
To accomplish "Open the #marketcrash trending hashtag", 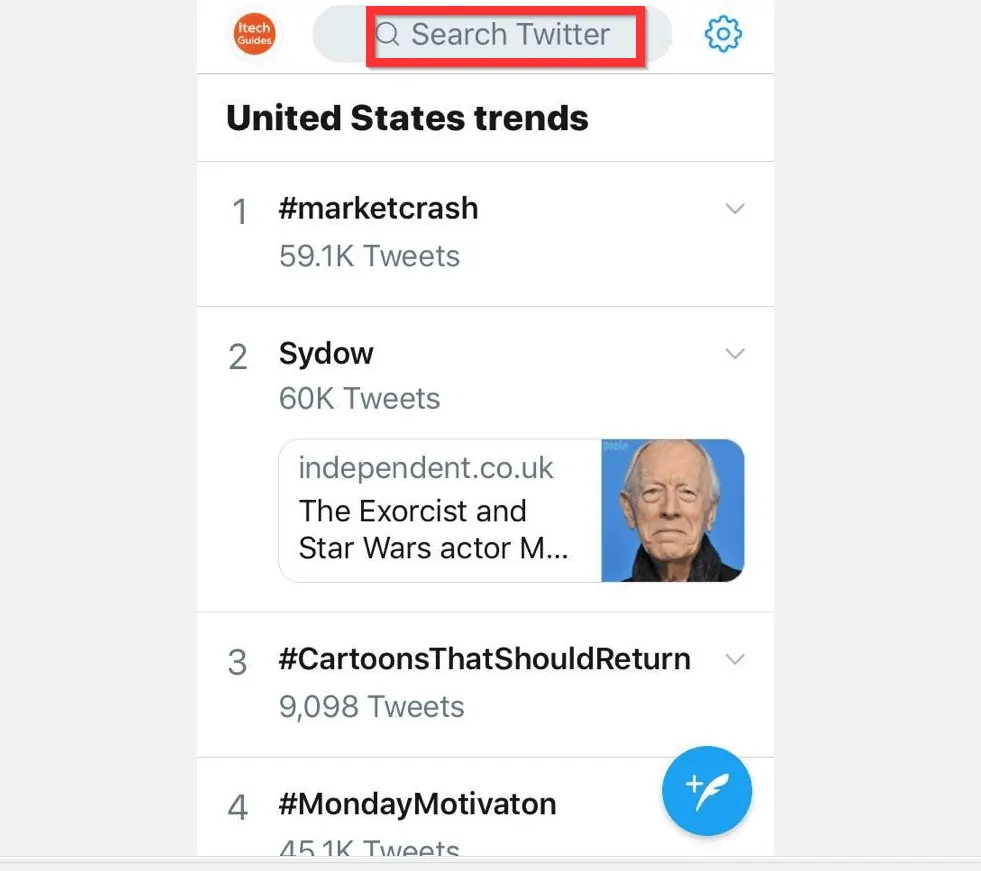I will 378,209.
